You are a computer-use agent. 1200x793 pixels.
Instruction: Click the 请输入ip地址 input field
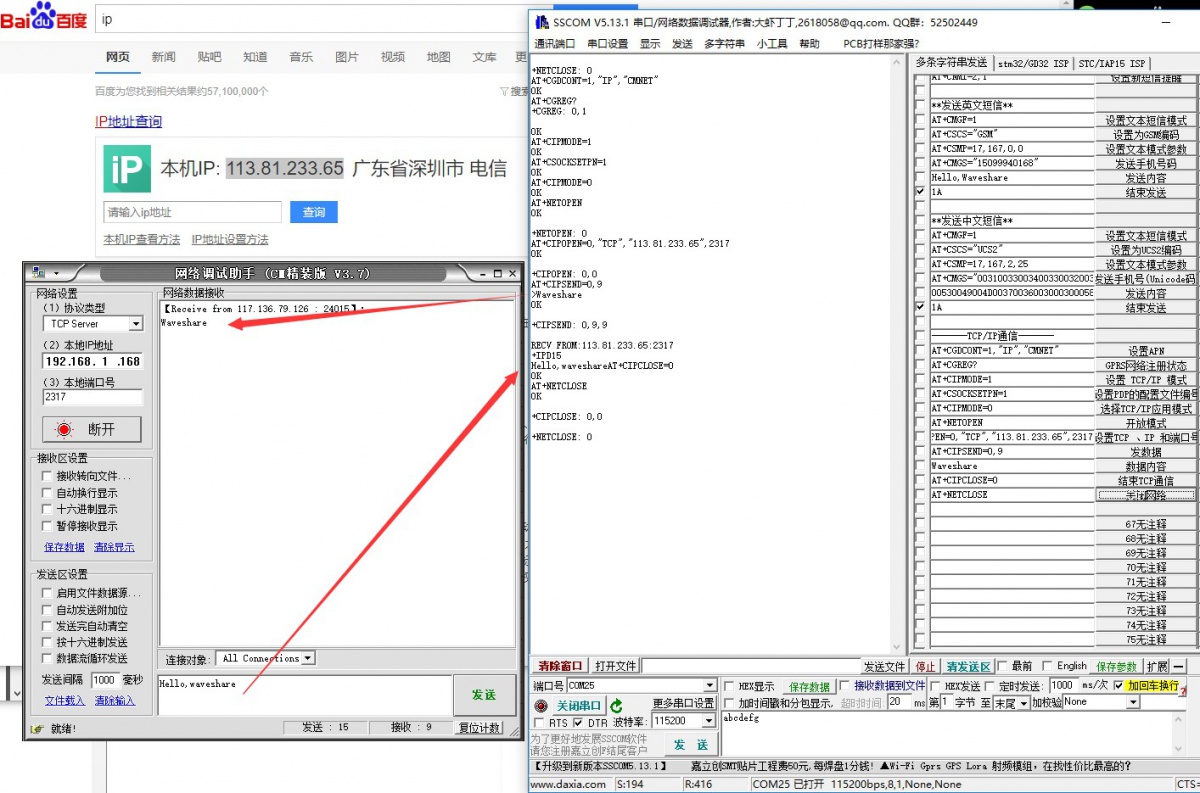(x=193, y=212)
